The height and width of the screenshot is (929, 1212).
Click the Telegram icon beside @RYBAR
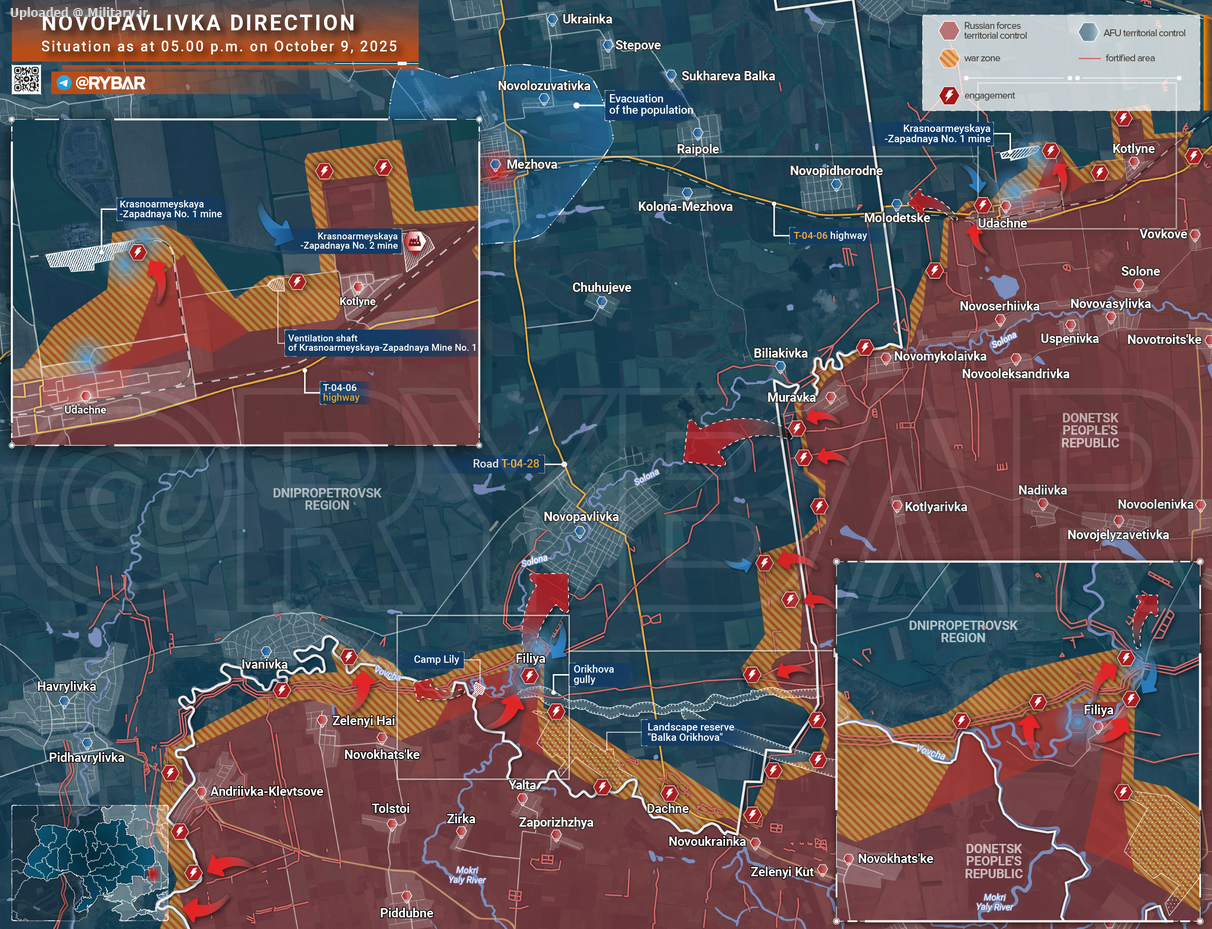coord(64,83)
